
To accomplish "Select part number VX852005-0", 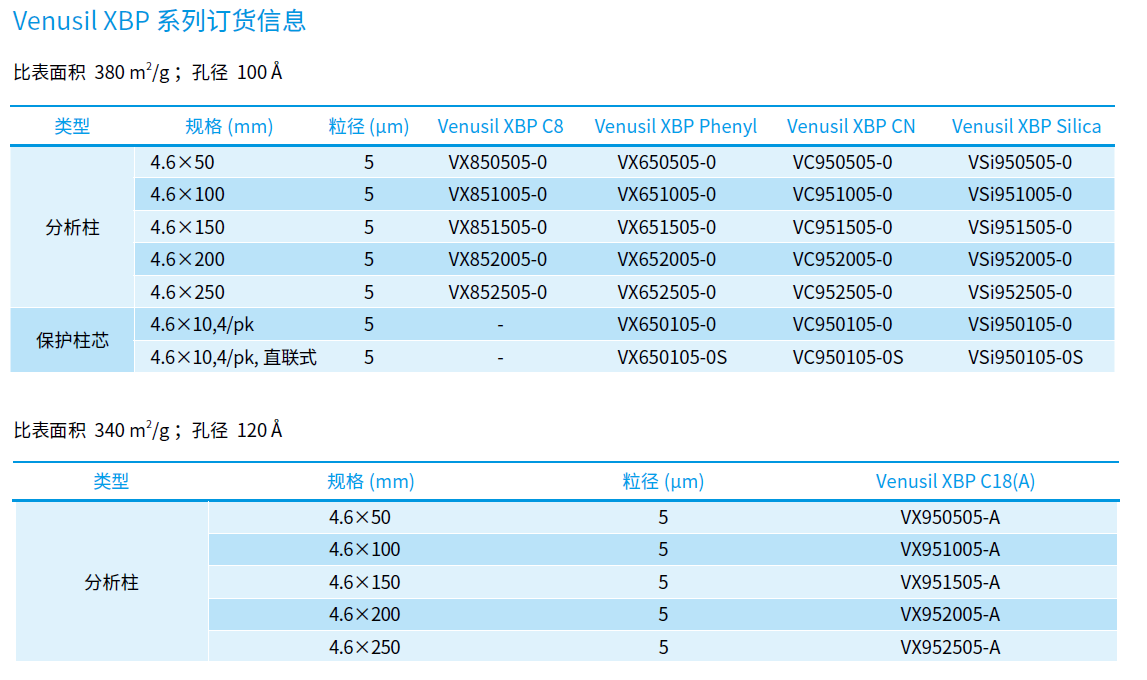I will pyautogui.click(x=497, y=260).
